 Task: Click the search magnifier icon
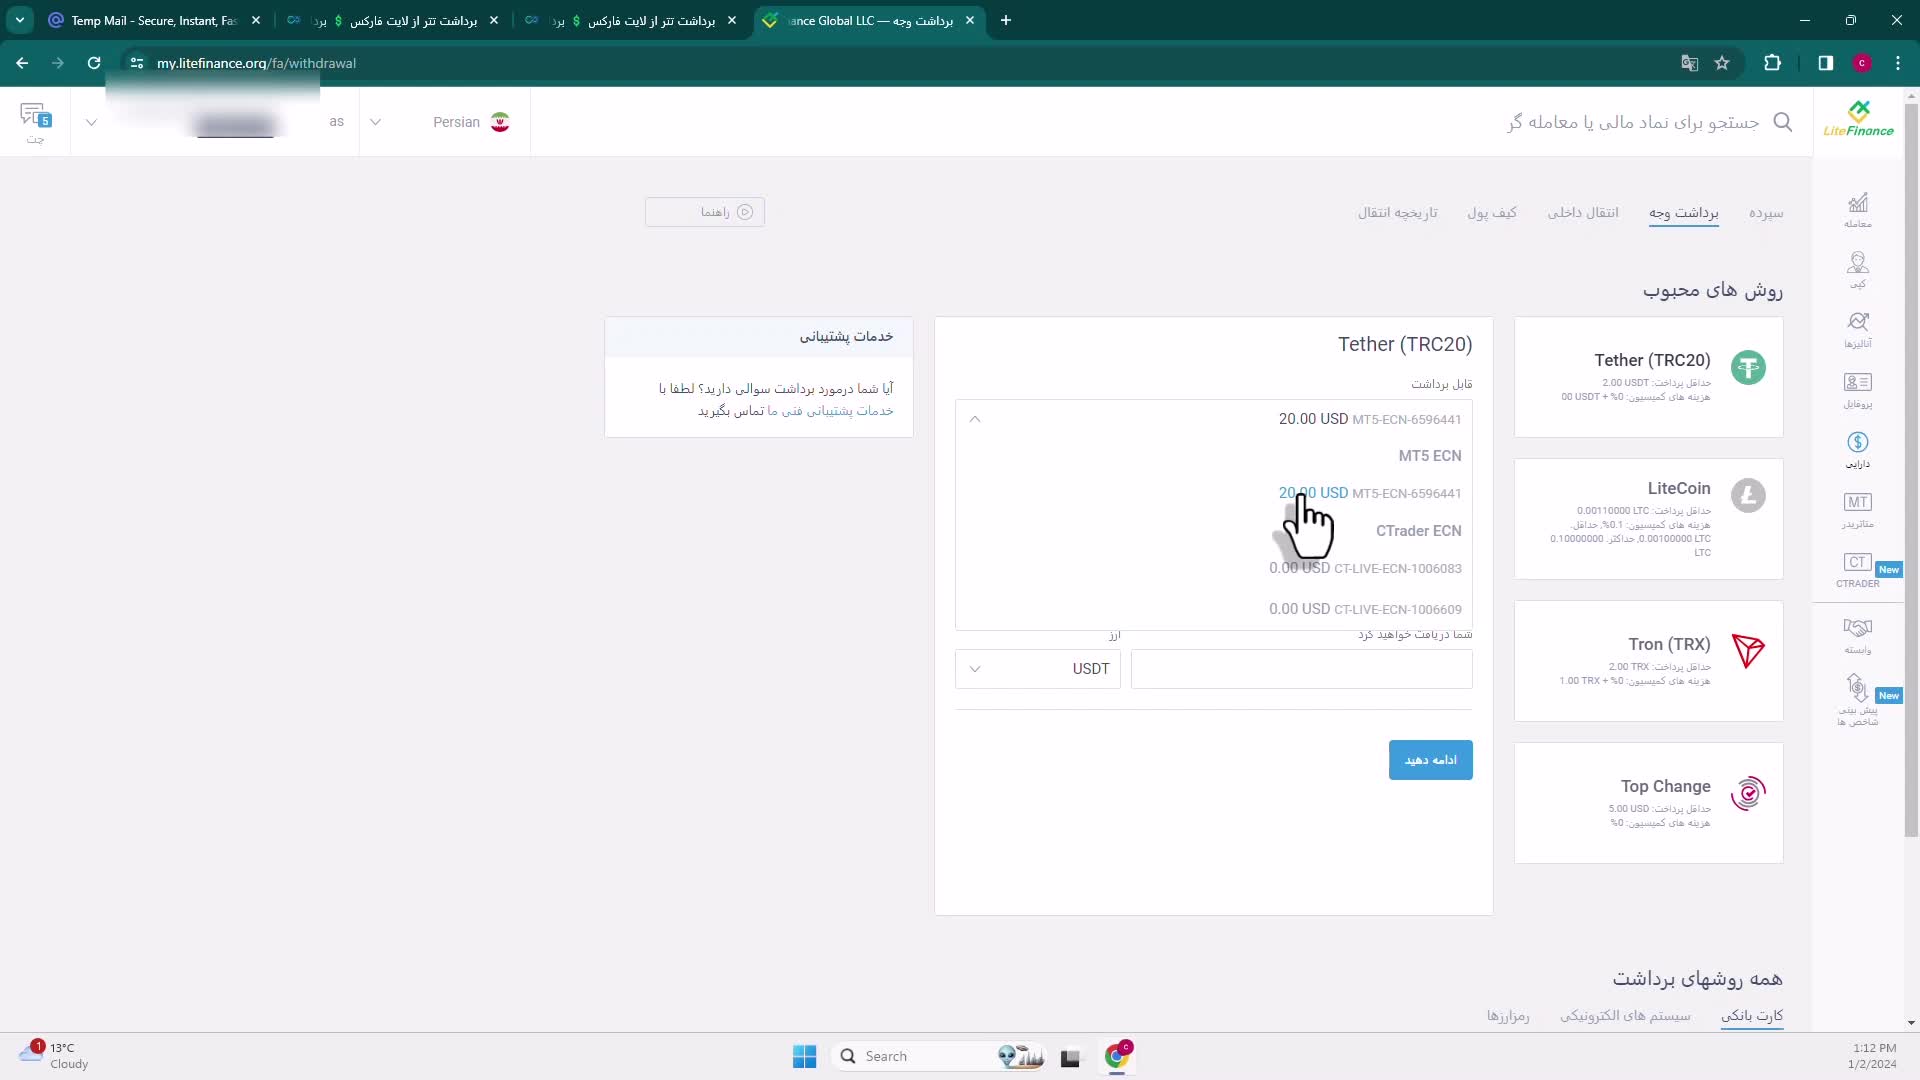[x=1782, y=122]
